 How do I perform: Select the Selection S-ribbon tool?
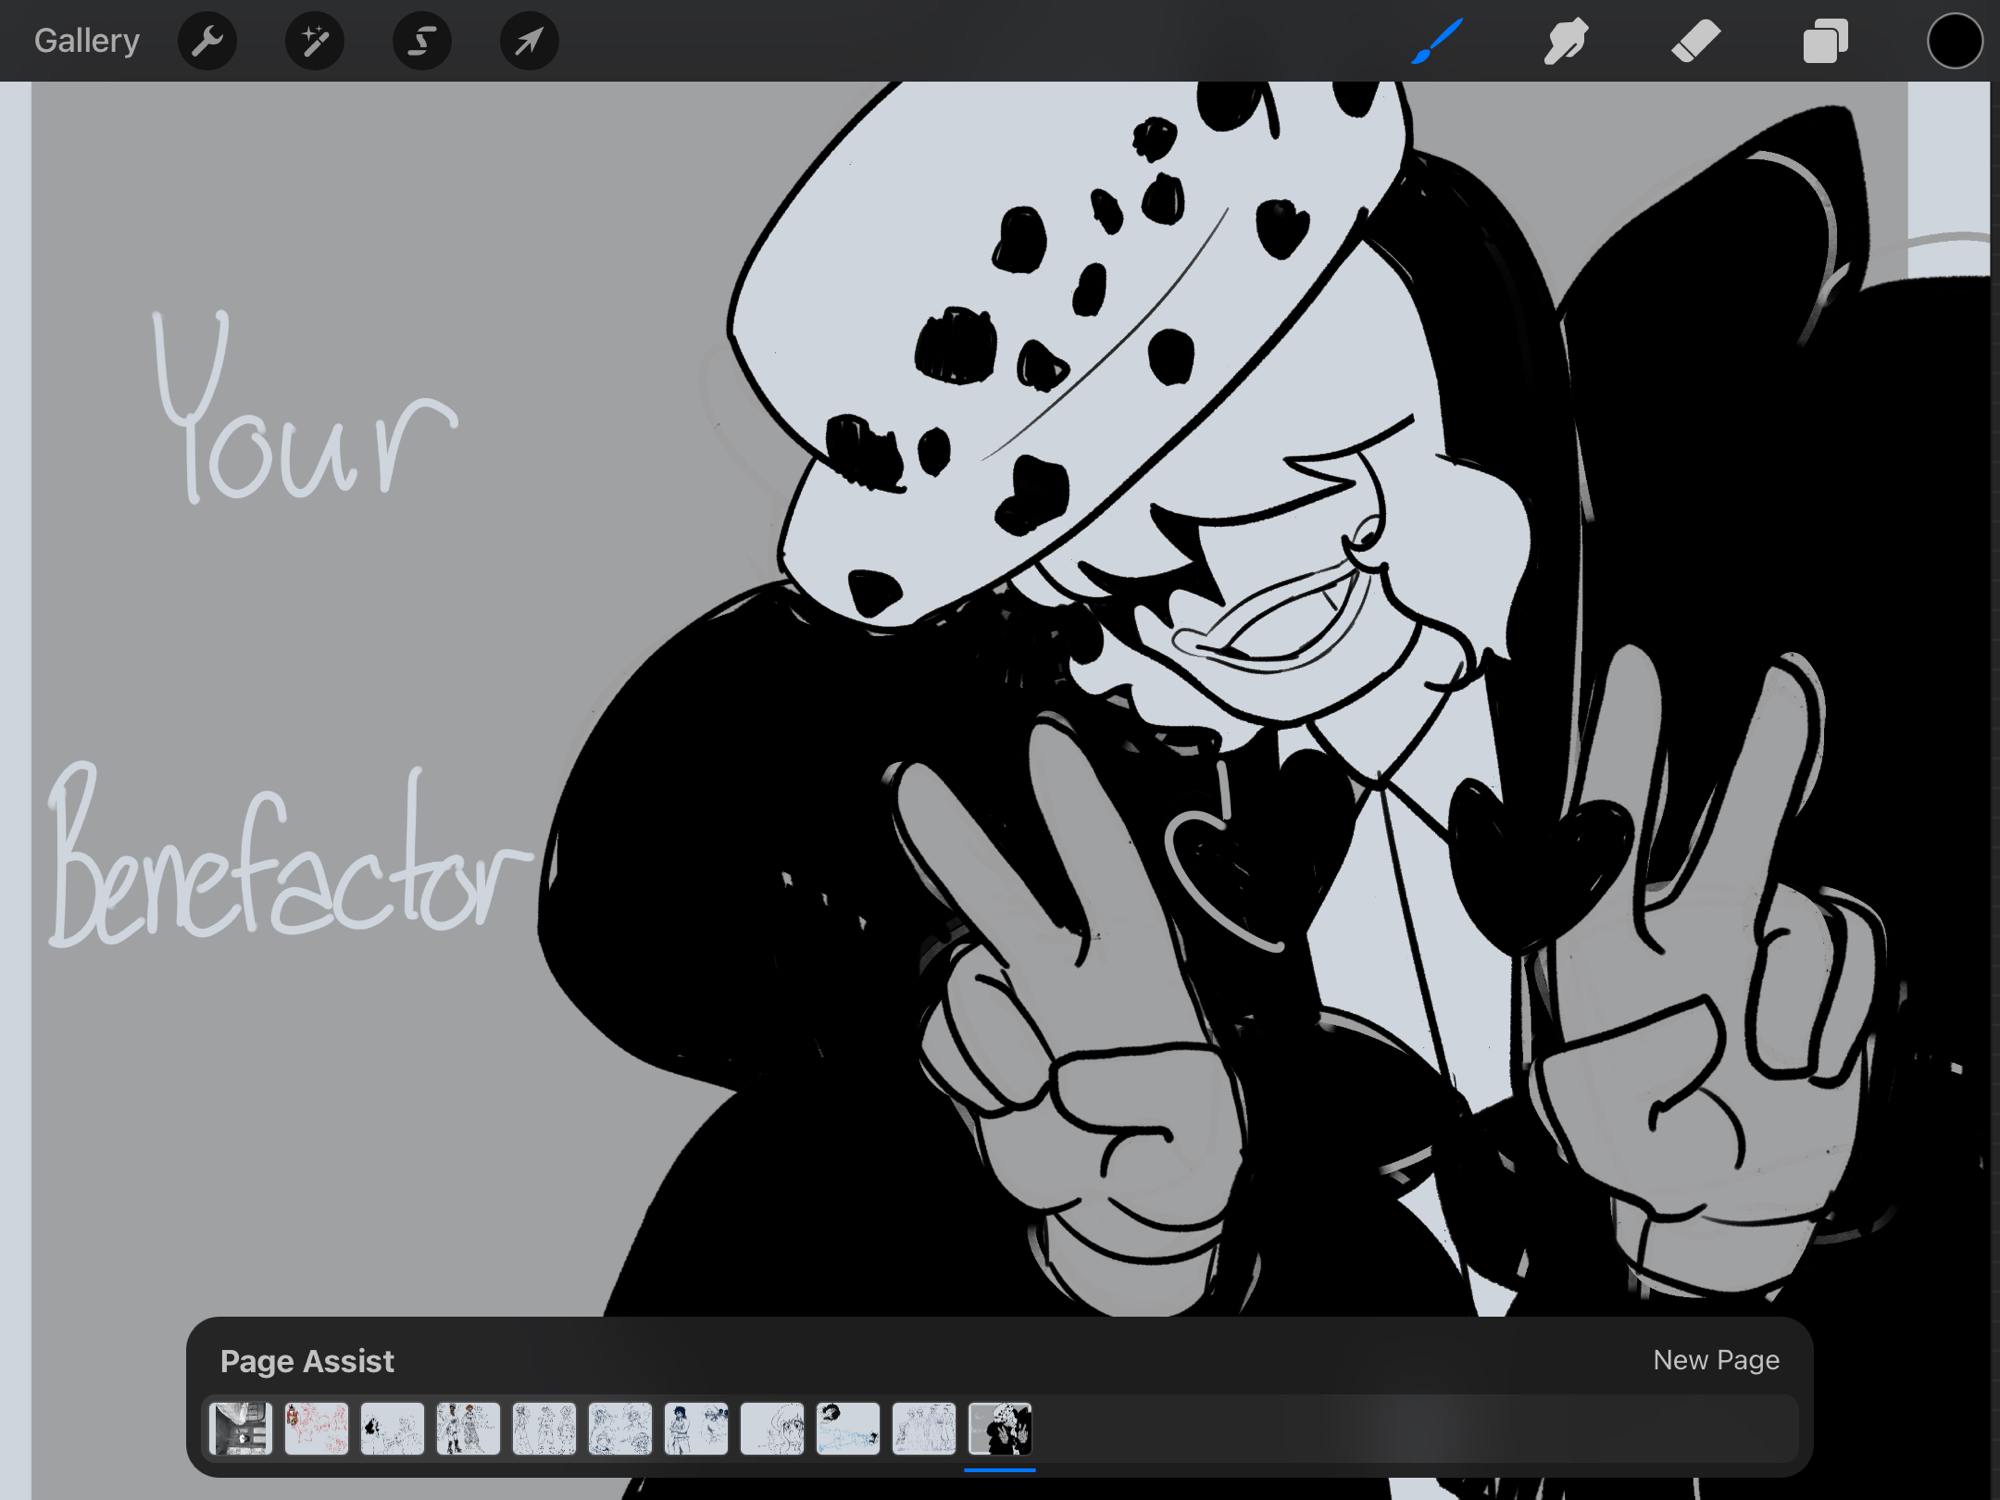[x=422, y=41]
